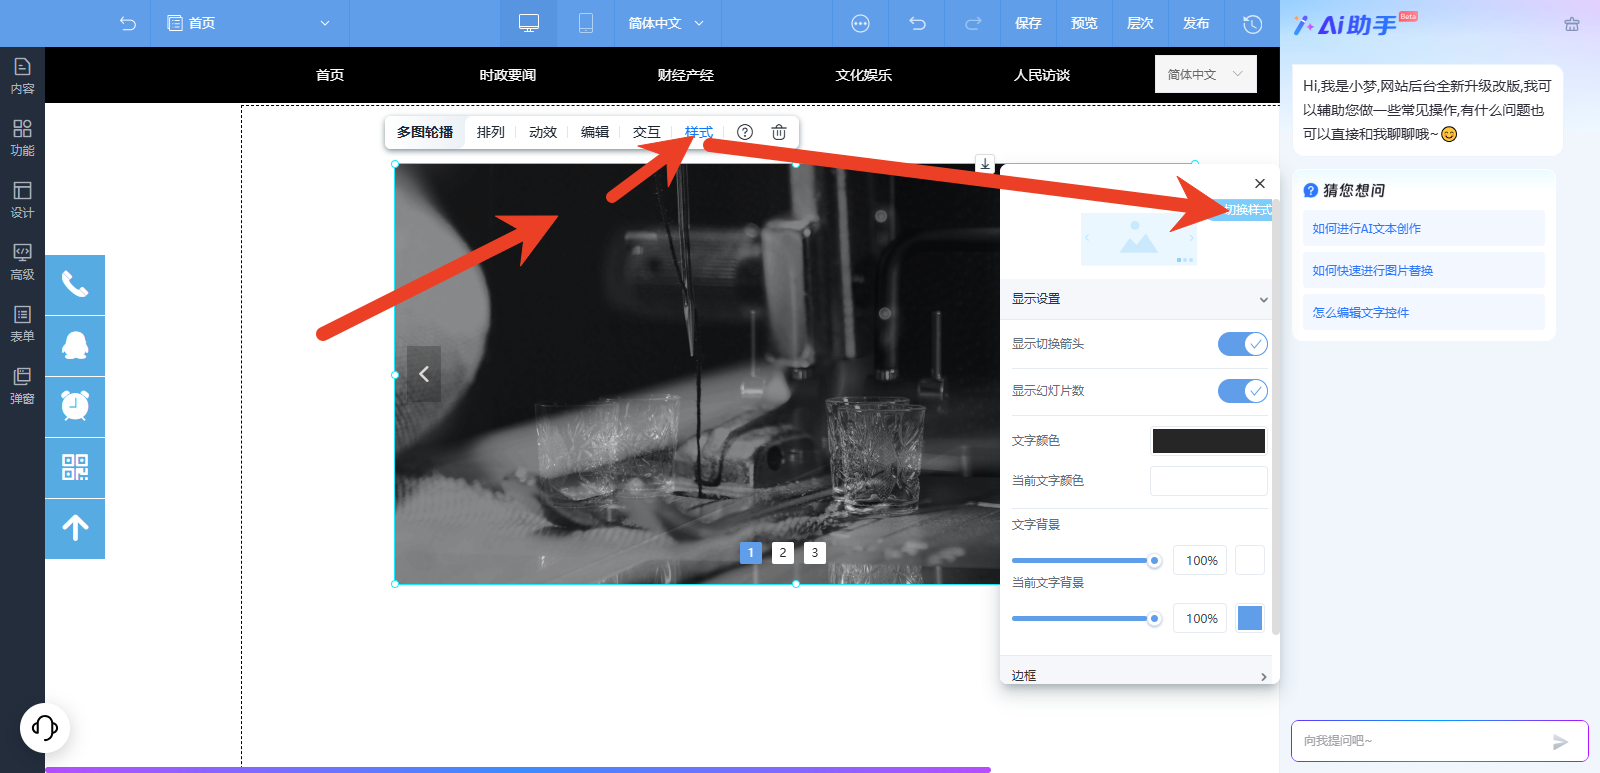Click the back-to-top arrow icon
This screenshot has height=773, width=1600.
[75, 528]
